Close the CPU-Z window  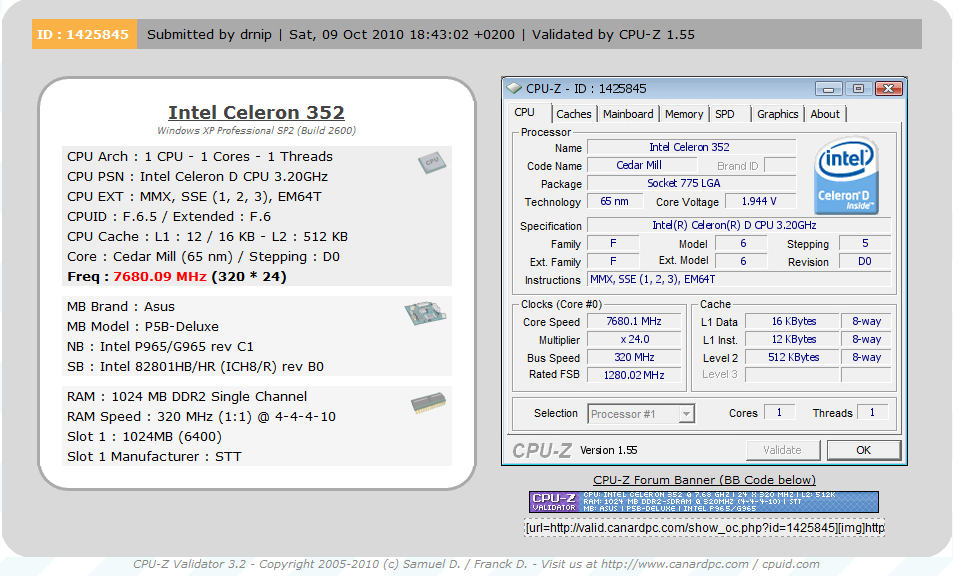[886, 88]
